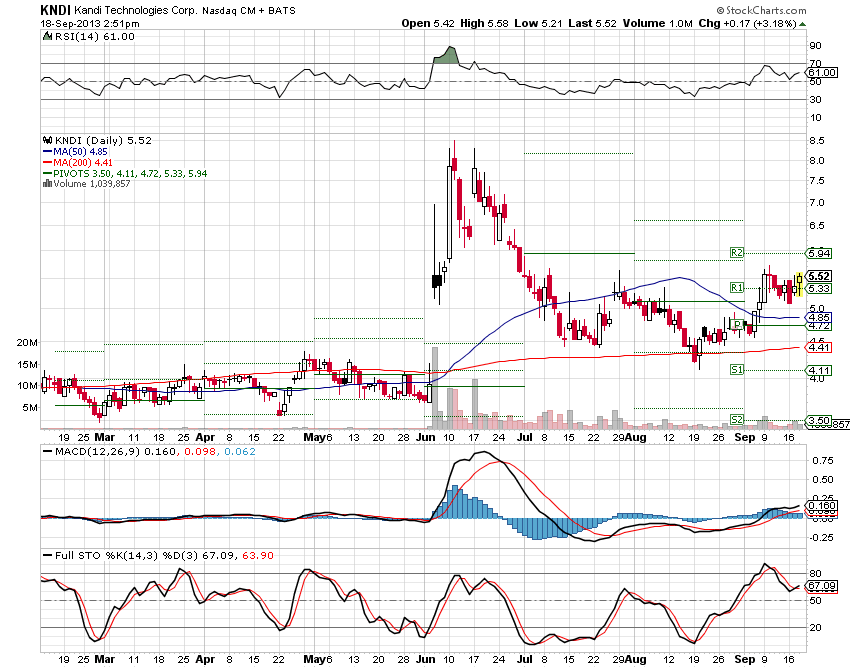
Task: Click the 18-Sep-2013 2:51pm timestamp
Action: [90, 24]
